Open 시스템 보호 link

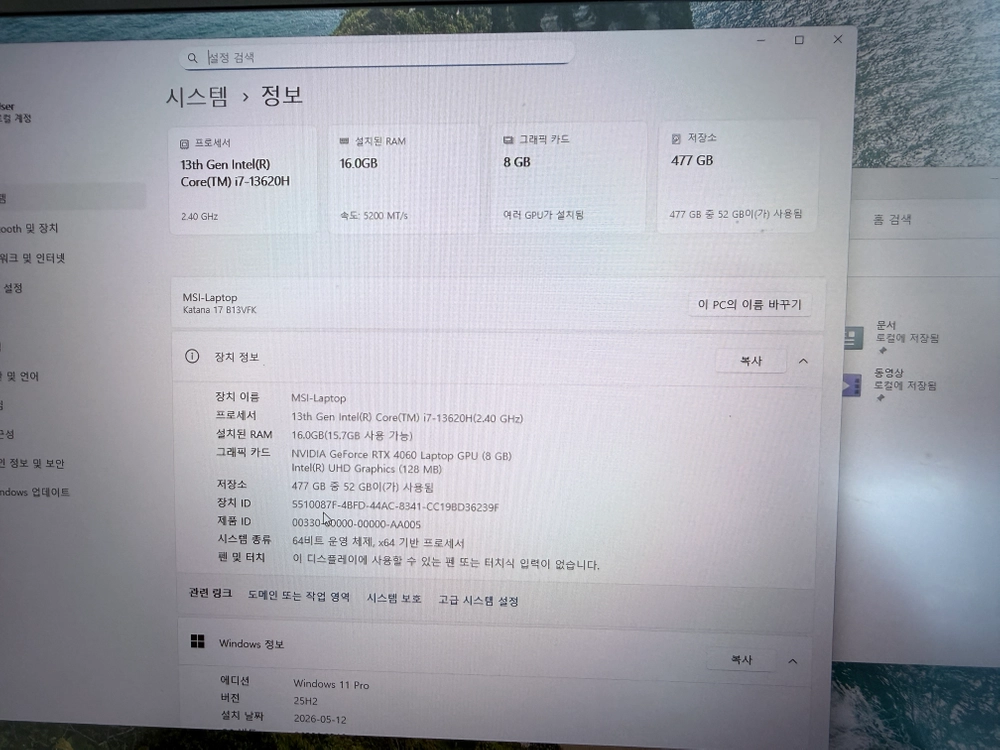click(393, 598)
